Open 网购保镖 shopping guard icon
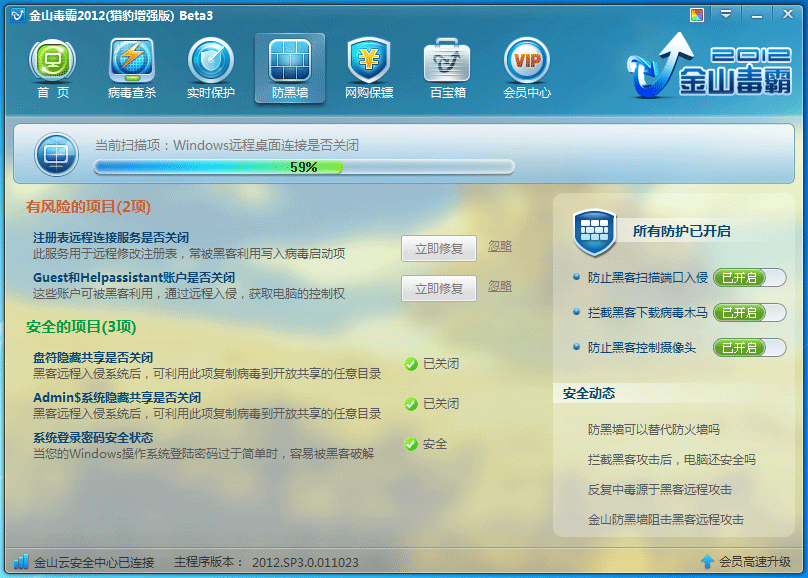The height and width of the screenshot is (578, 808). click(x=369, y=69)
